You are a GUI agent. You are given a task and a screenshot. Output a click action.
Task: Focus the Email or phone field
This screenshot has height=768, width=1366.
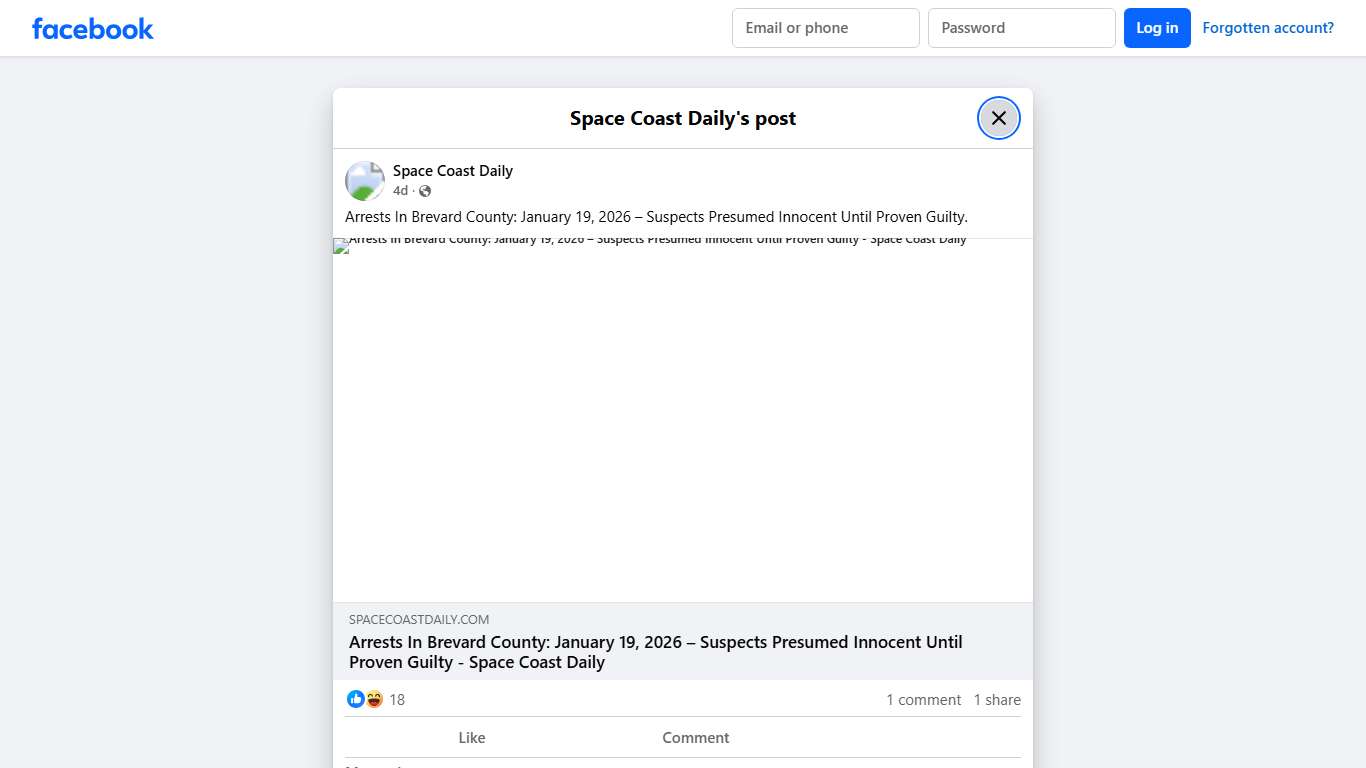(x=825, y=28)
